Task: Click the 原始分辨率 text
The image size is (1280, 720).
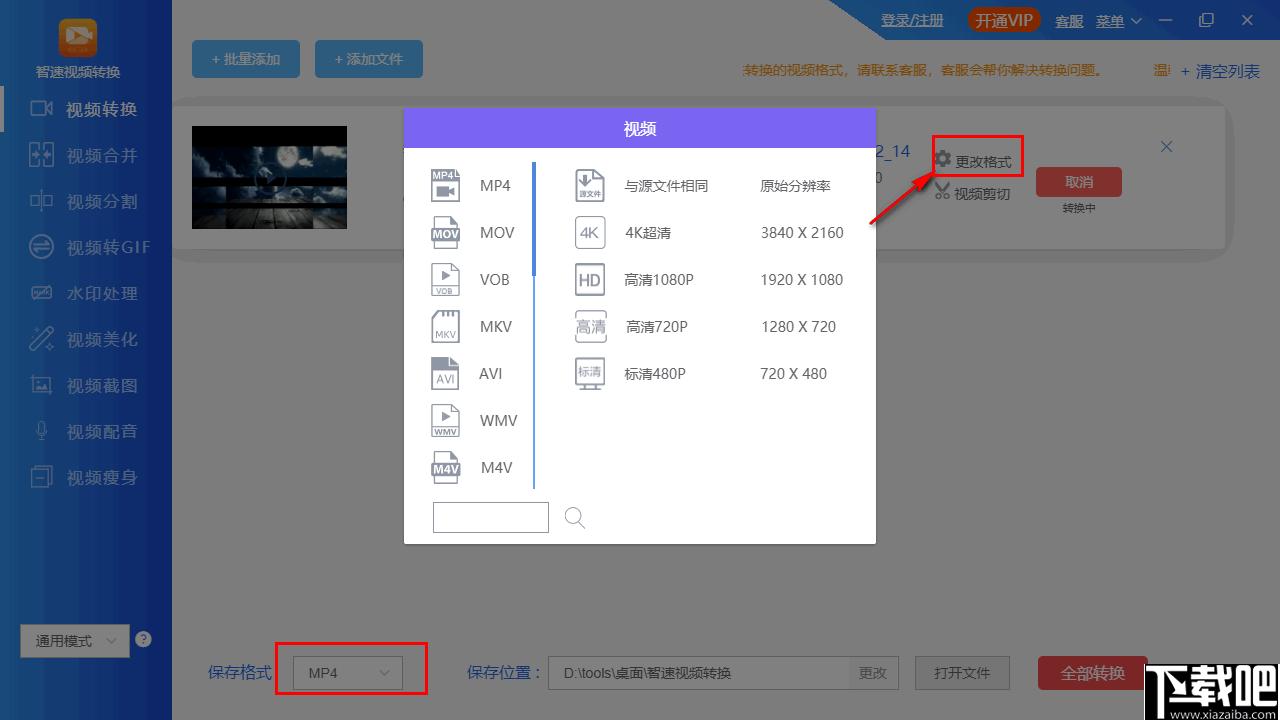Action: pyautogui.click(x=795, y=186)
